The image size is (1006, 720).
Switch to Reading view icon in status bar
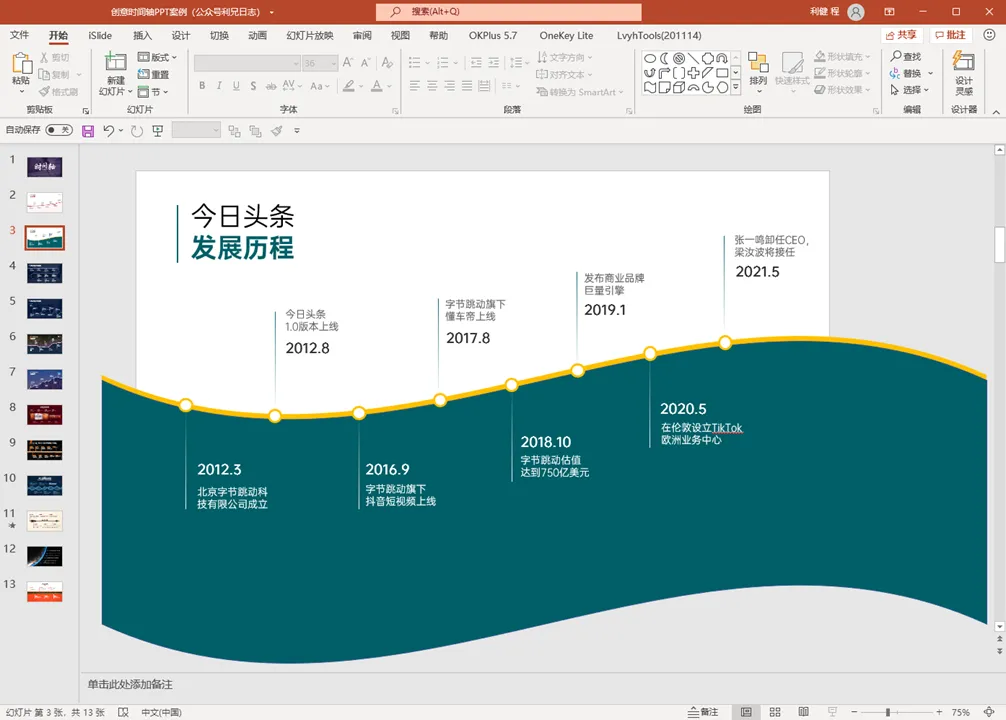point(803,712)
